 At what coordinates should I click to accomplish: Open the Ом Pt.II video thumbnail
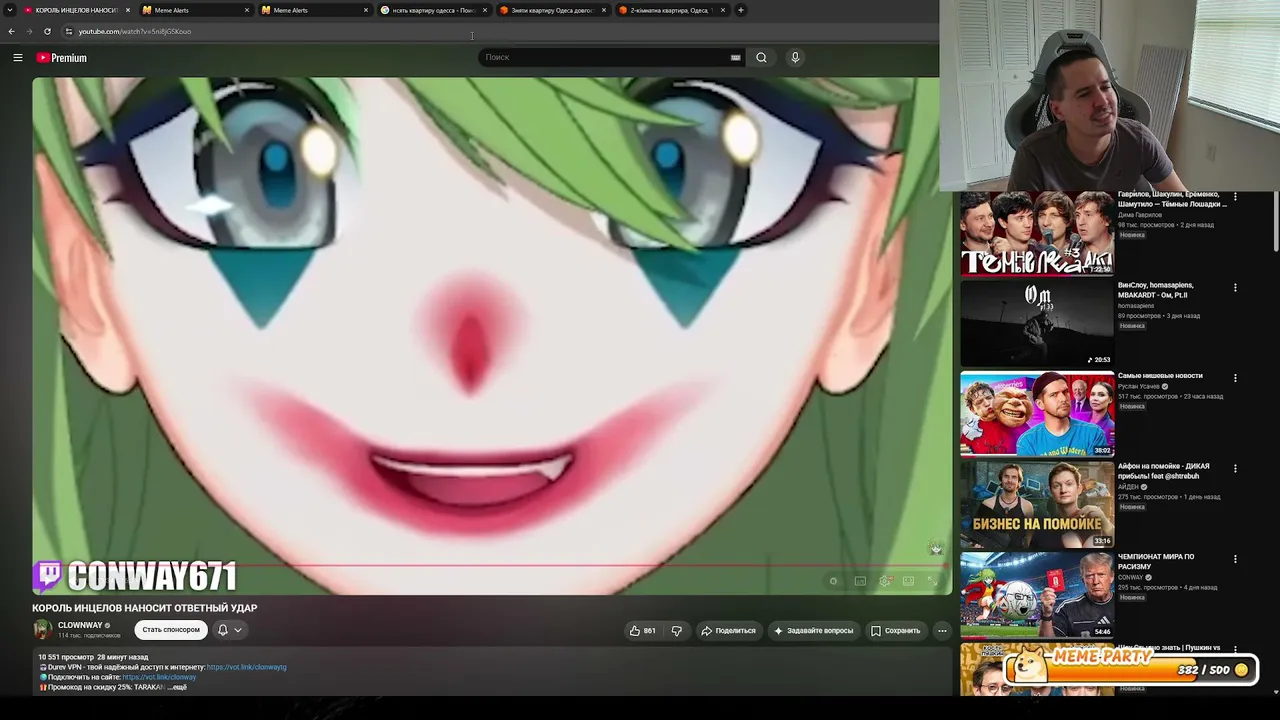click(x=1037, y=324)
